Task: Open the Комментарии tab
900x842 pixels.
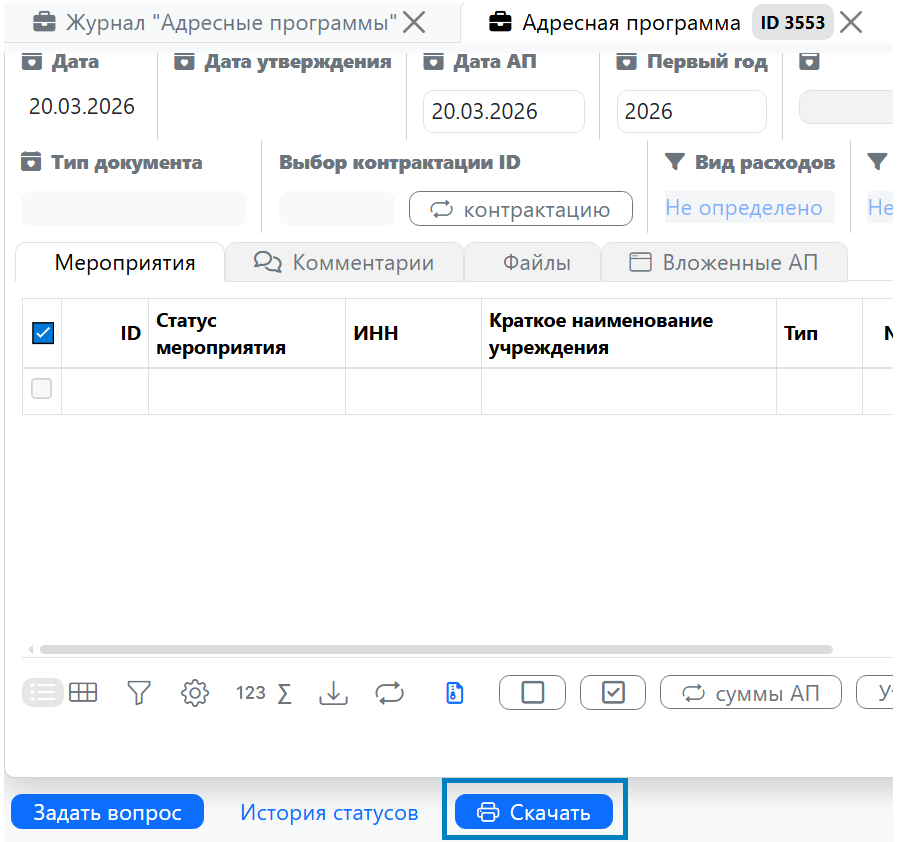Action: click(344, 263)
